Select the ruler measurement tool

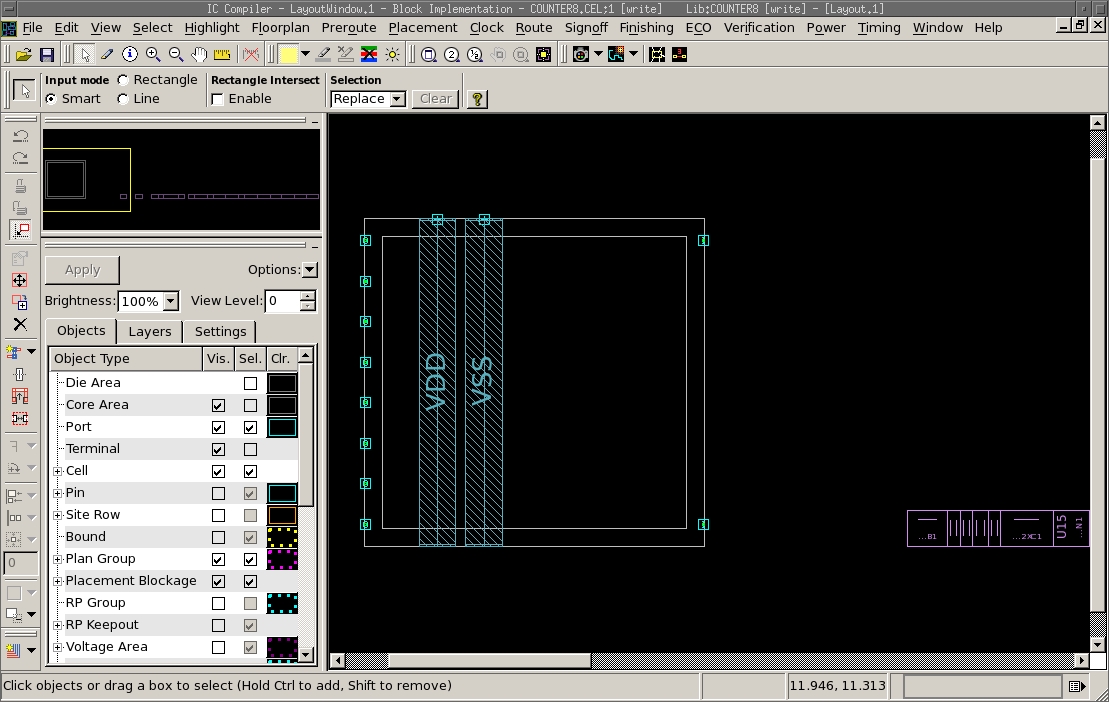pos(222,54)
